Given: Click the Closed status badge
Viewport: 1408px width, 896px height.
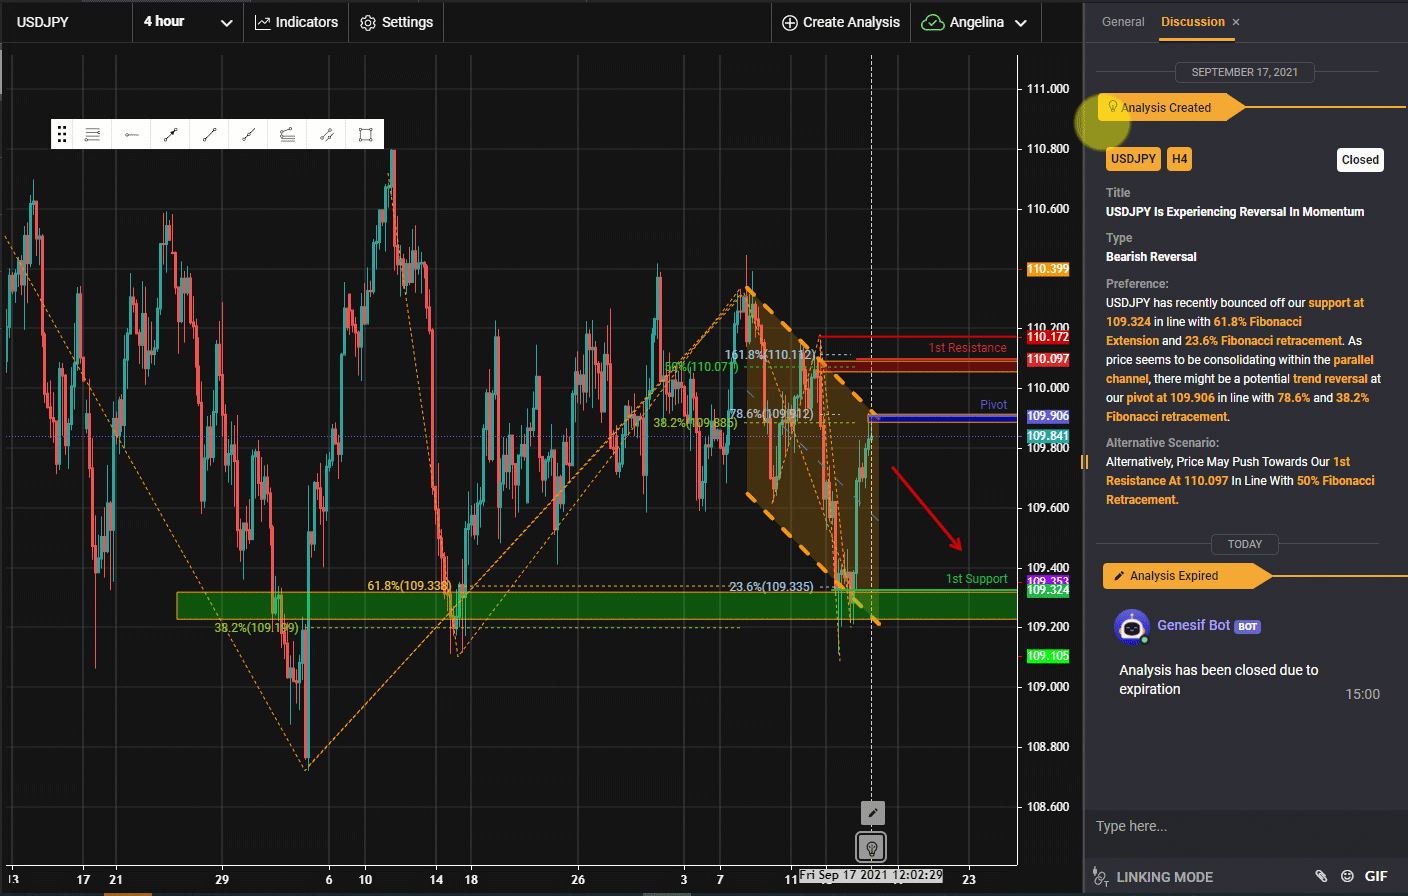Looking at the screenshot, I should click(1360, 160).
